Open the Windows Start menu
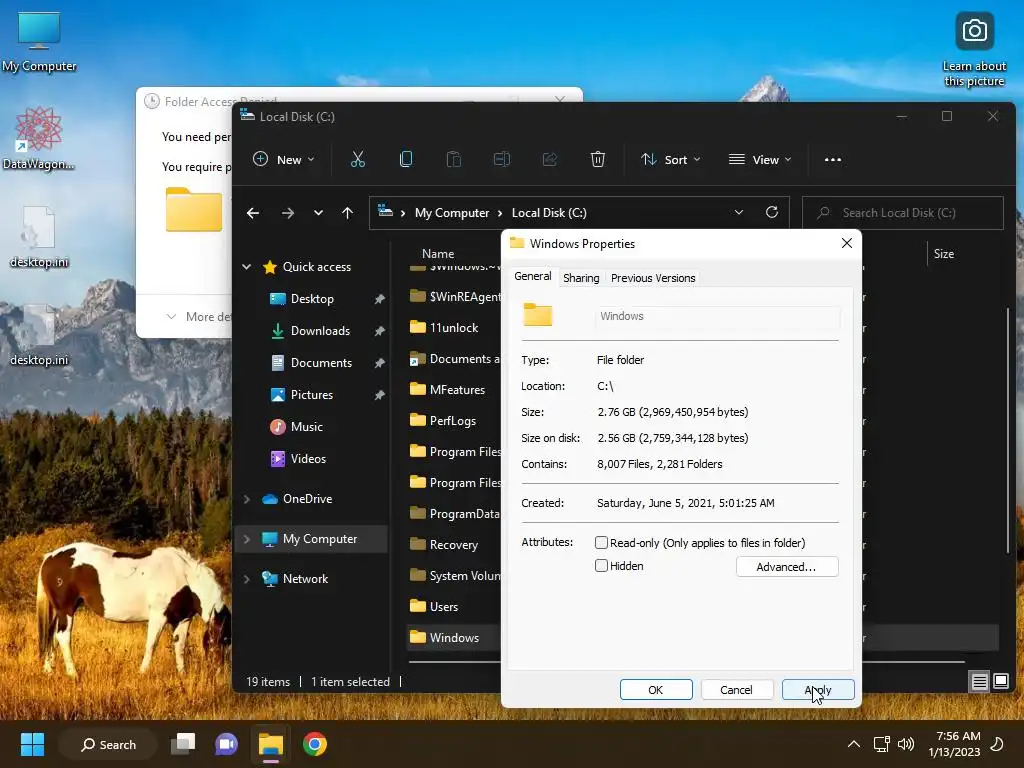 [32, 744]
